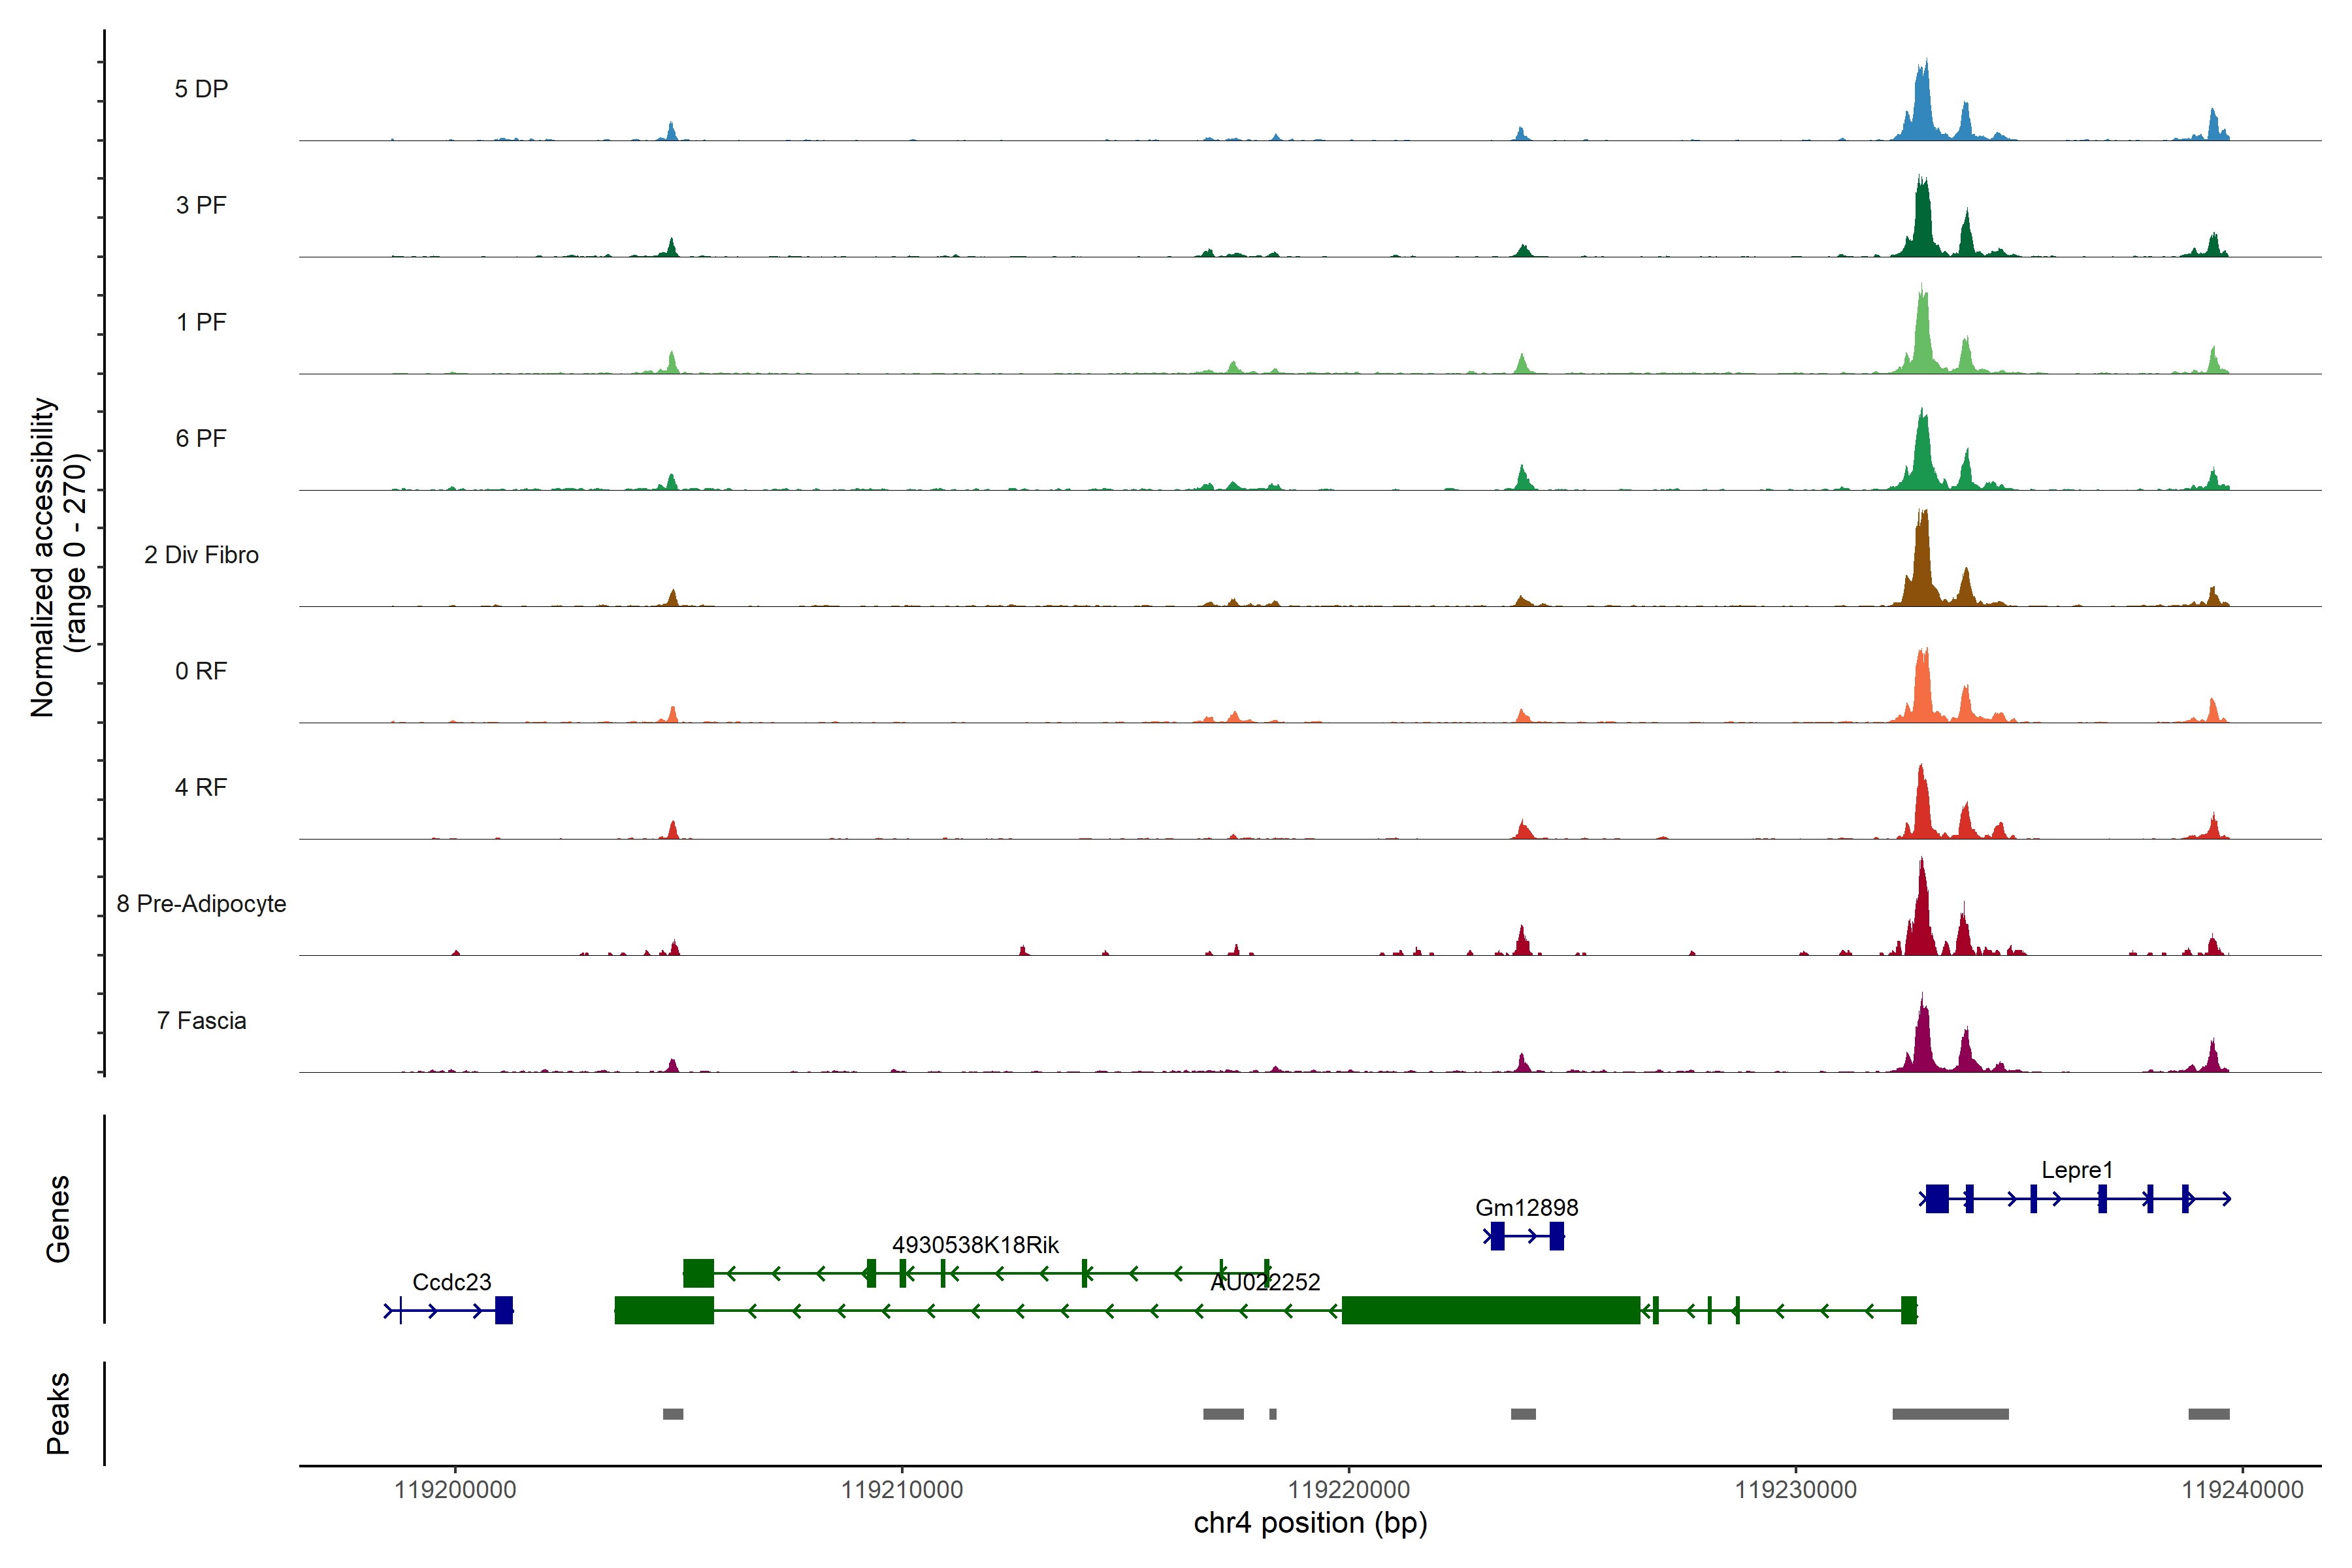The height and width of the screenshot is (1568, 2352).
Task: Click the 119220000 axis tick label
Action: (1348, 1489)
